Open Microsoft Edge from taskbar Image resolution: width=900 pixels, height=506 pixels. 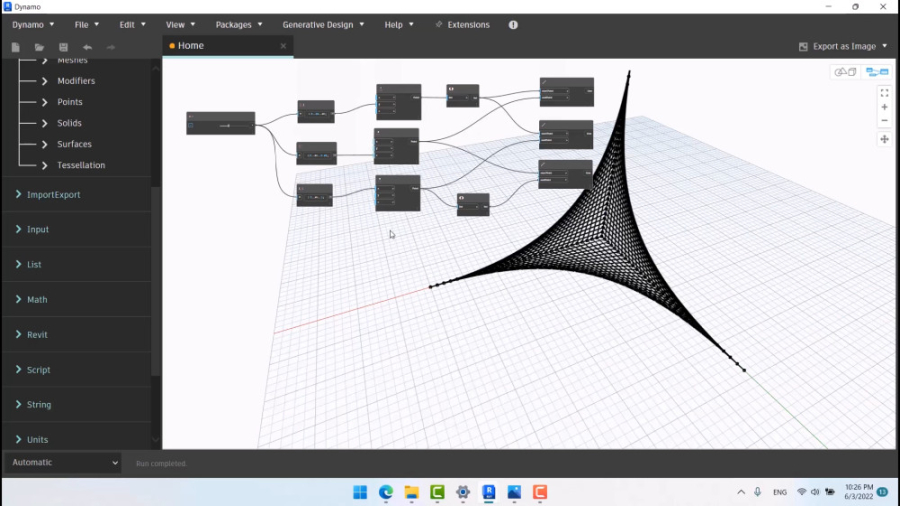pyautogui.click(x=386, y=492)
